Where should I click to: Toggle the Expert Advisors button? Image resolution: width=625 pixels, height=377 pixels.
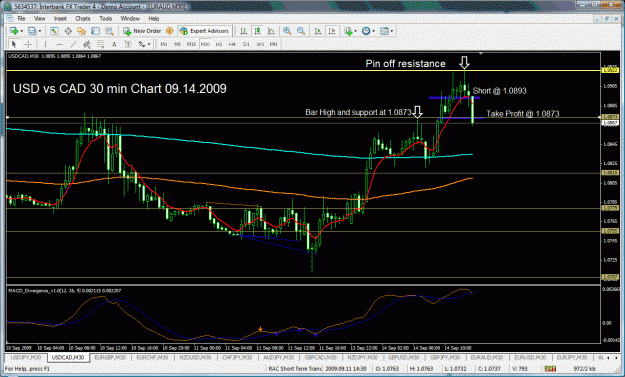[x=204, y=31]
